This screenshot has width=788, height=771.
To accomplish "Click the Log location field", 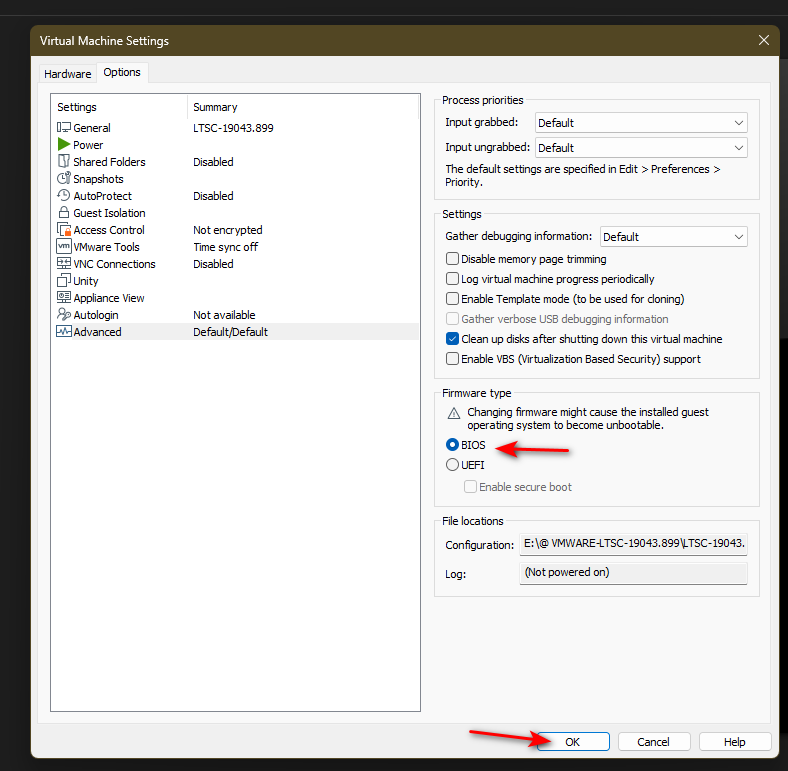I will pyautogui.click(x=633, y=573).
